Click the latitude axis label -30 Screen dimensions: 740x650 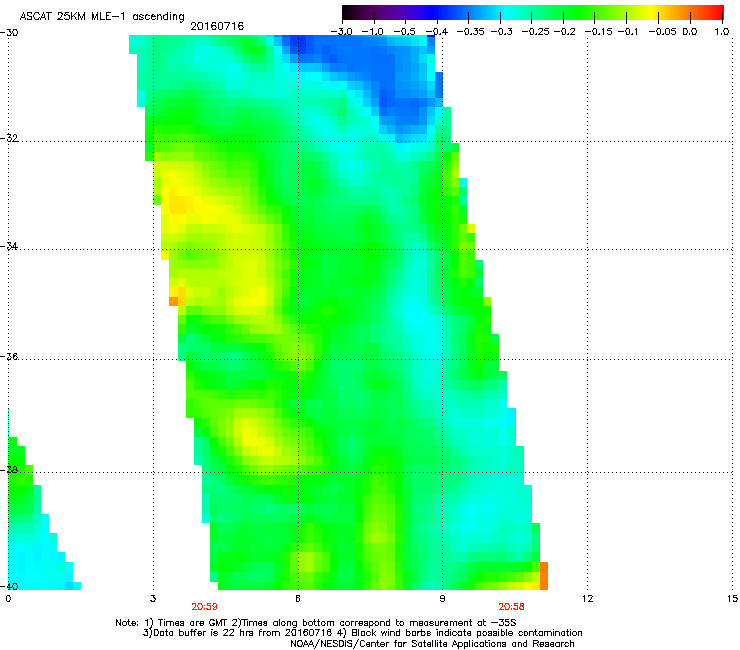coord(9,33)
